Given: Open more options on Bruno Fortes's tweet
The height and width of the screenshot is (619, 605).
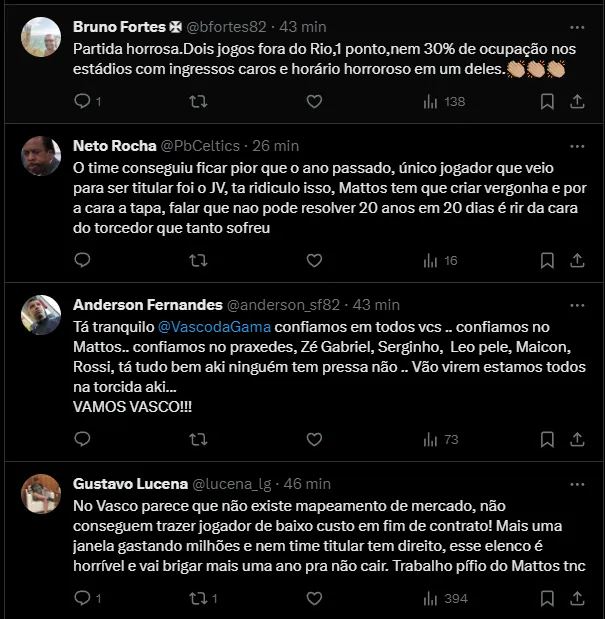Looking at the screenshot, I should tap(578, 25).
